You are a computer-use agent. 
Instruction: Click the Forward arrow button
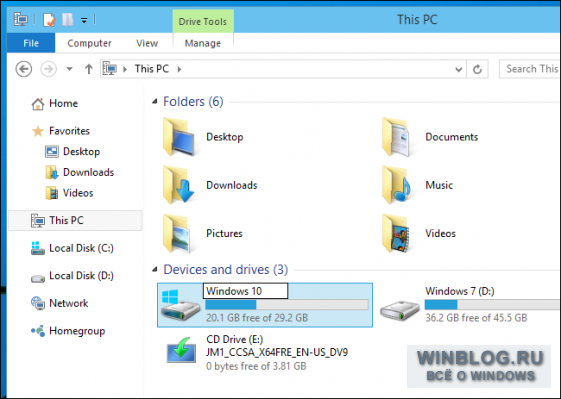tap(49, 69)
